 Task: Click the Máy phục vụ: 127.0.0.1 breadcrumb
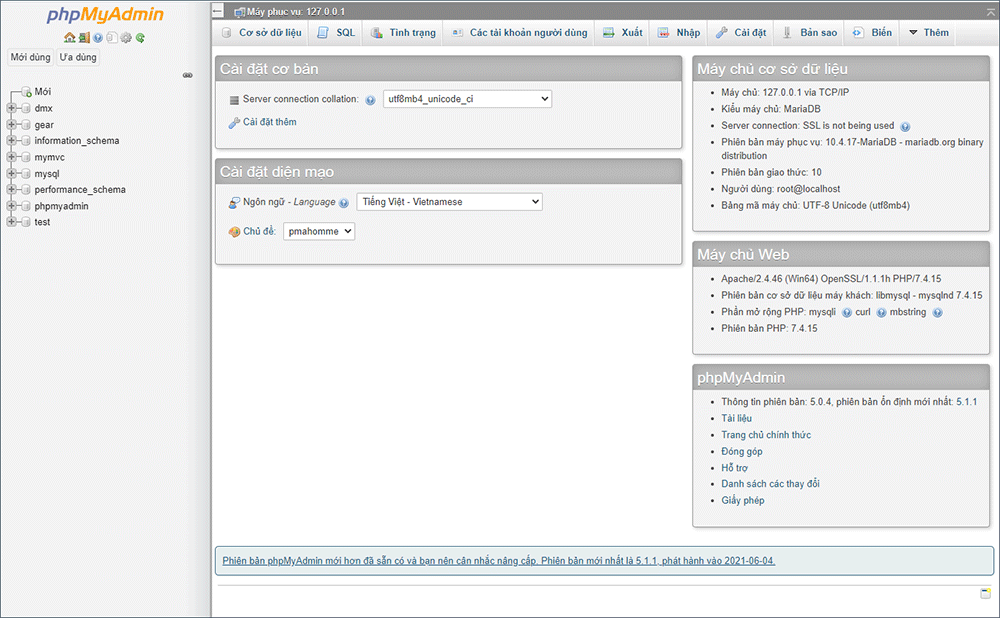pos(296,11)
